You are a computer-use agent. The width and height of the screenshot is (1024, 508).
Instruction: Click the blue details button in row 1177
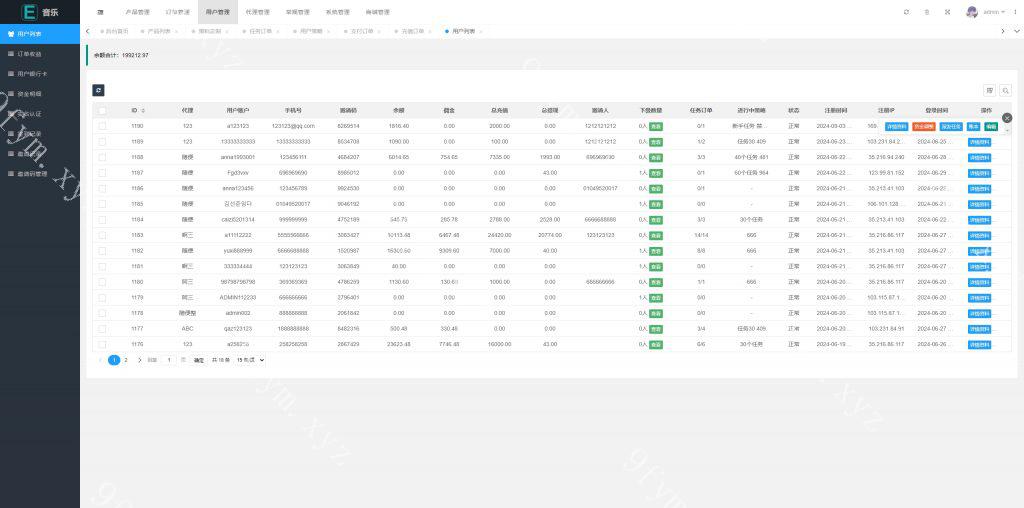pyautogui.click(x=979, y=329)
